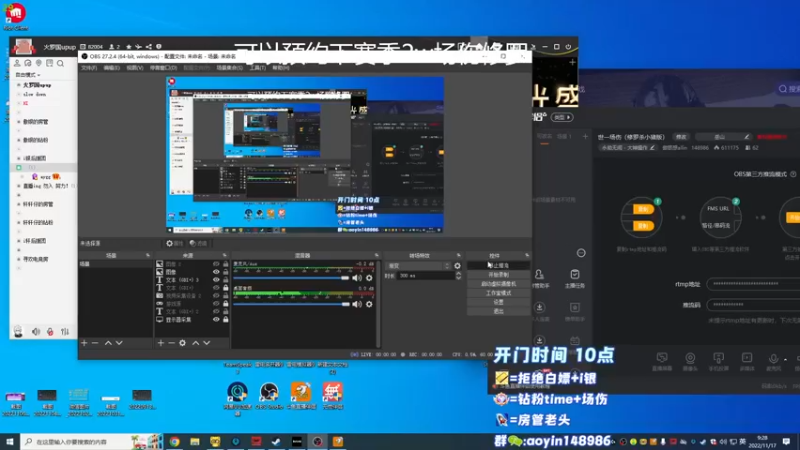Viewport: 800px width, 450px height.
Task: Move the source down in the Sources panel
Action: (207, 343)
